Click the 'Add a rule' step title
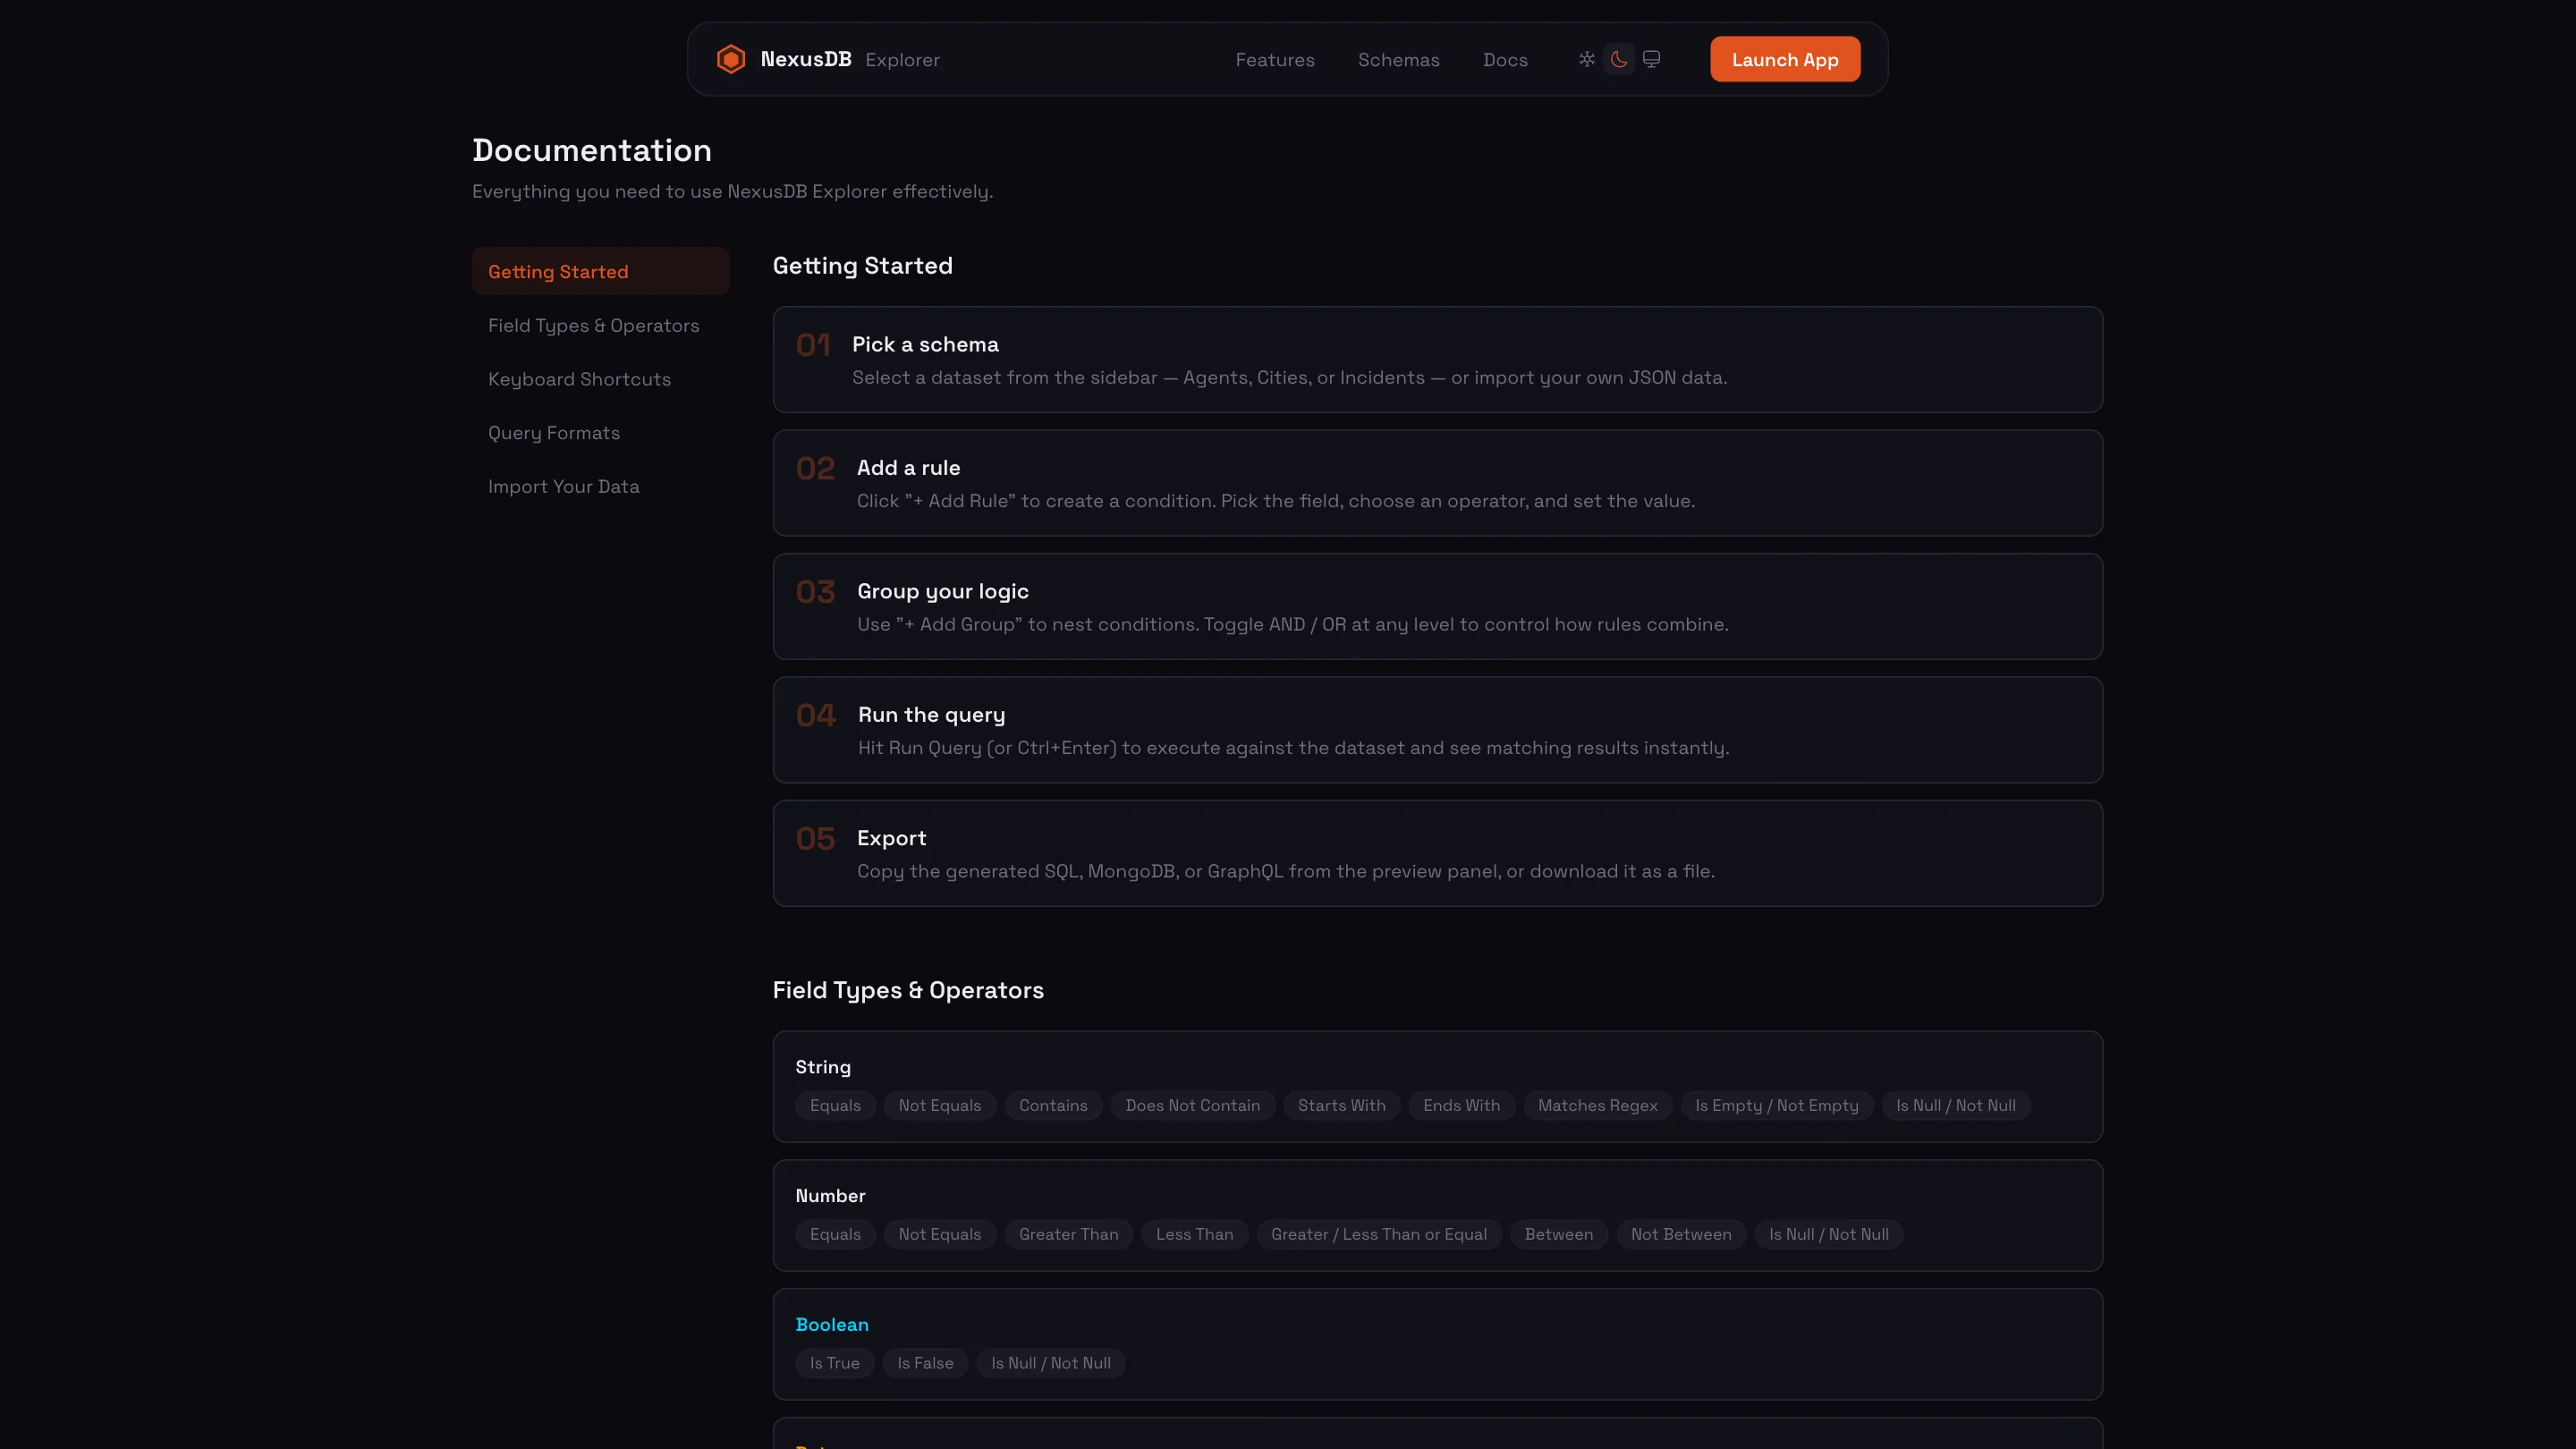Image resolution: width=2576 pixels, height=1449 pixels. click(908, 467)
